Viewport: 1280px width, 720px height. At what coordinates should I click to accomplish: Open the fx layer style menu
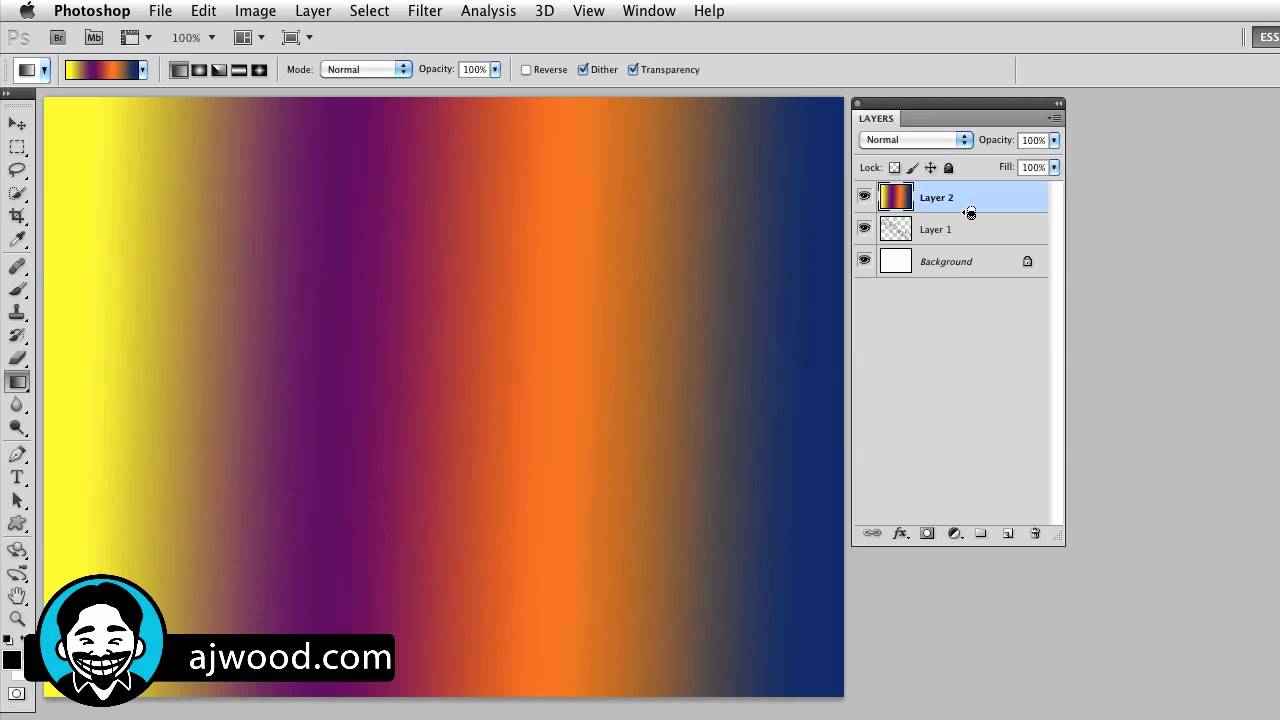(900, 534)
